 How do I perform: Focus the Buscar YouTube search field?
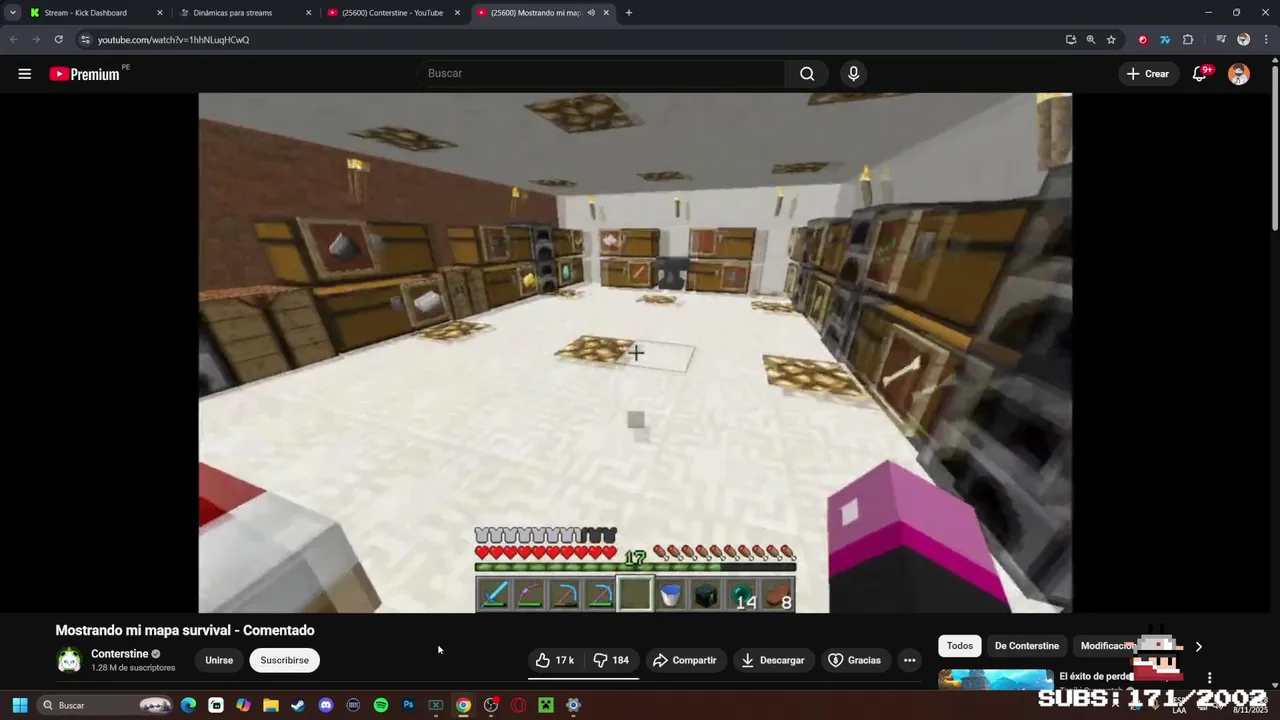click(x=600, y=73)
